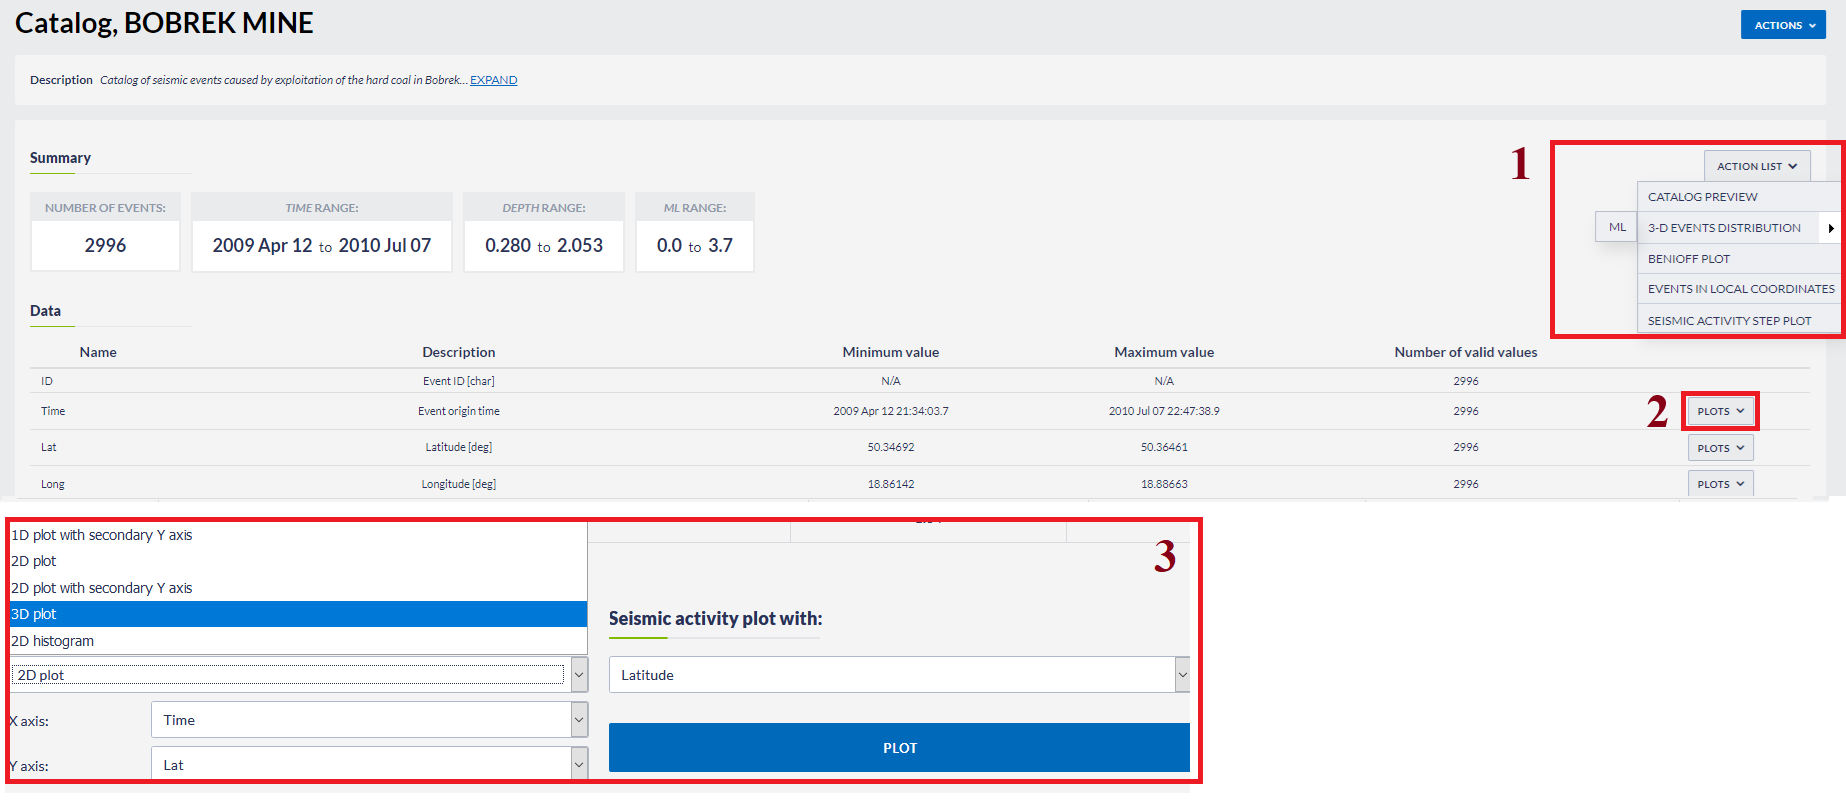The width and height of the screenshot is (1846, 809).
Task: Open the X axis Time dropdown
Action: coord(369,720)
